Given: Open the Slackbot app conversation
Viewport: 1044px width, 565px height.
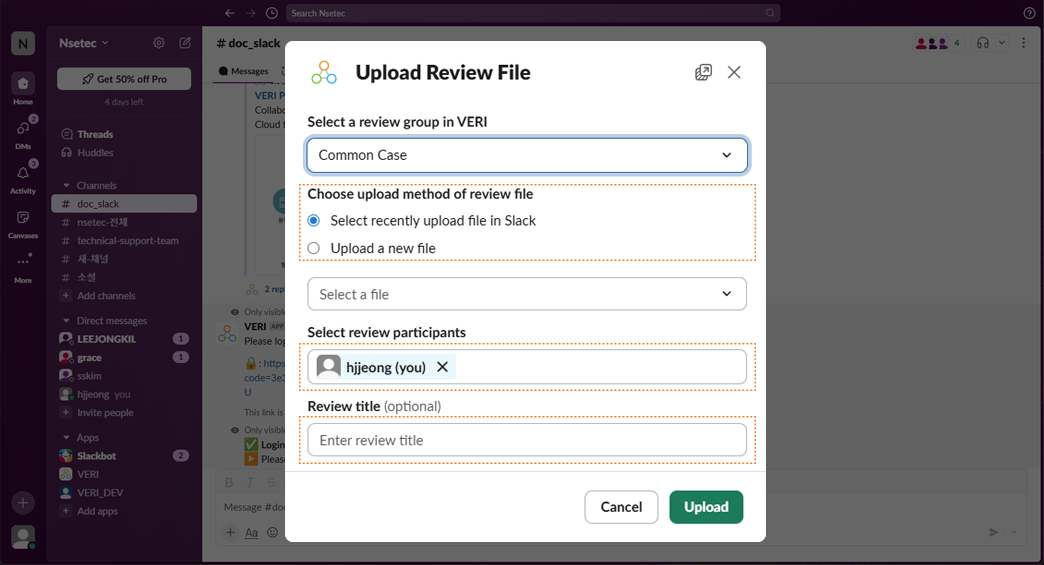Looking at the screenshot, I should (x=97, y=456).
